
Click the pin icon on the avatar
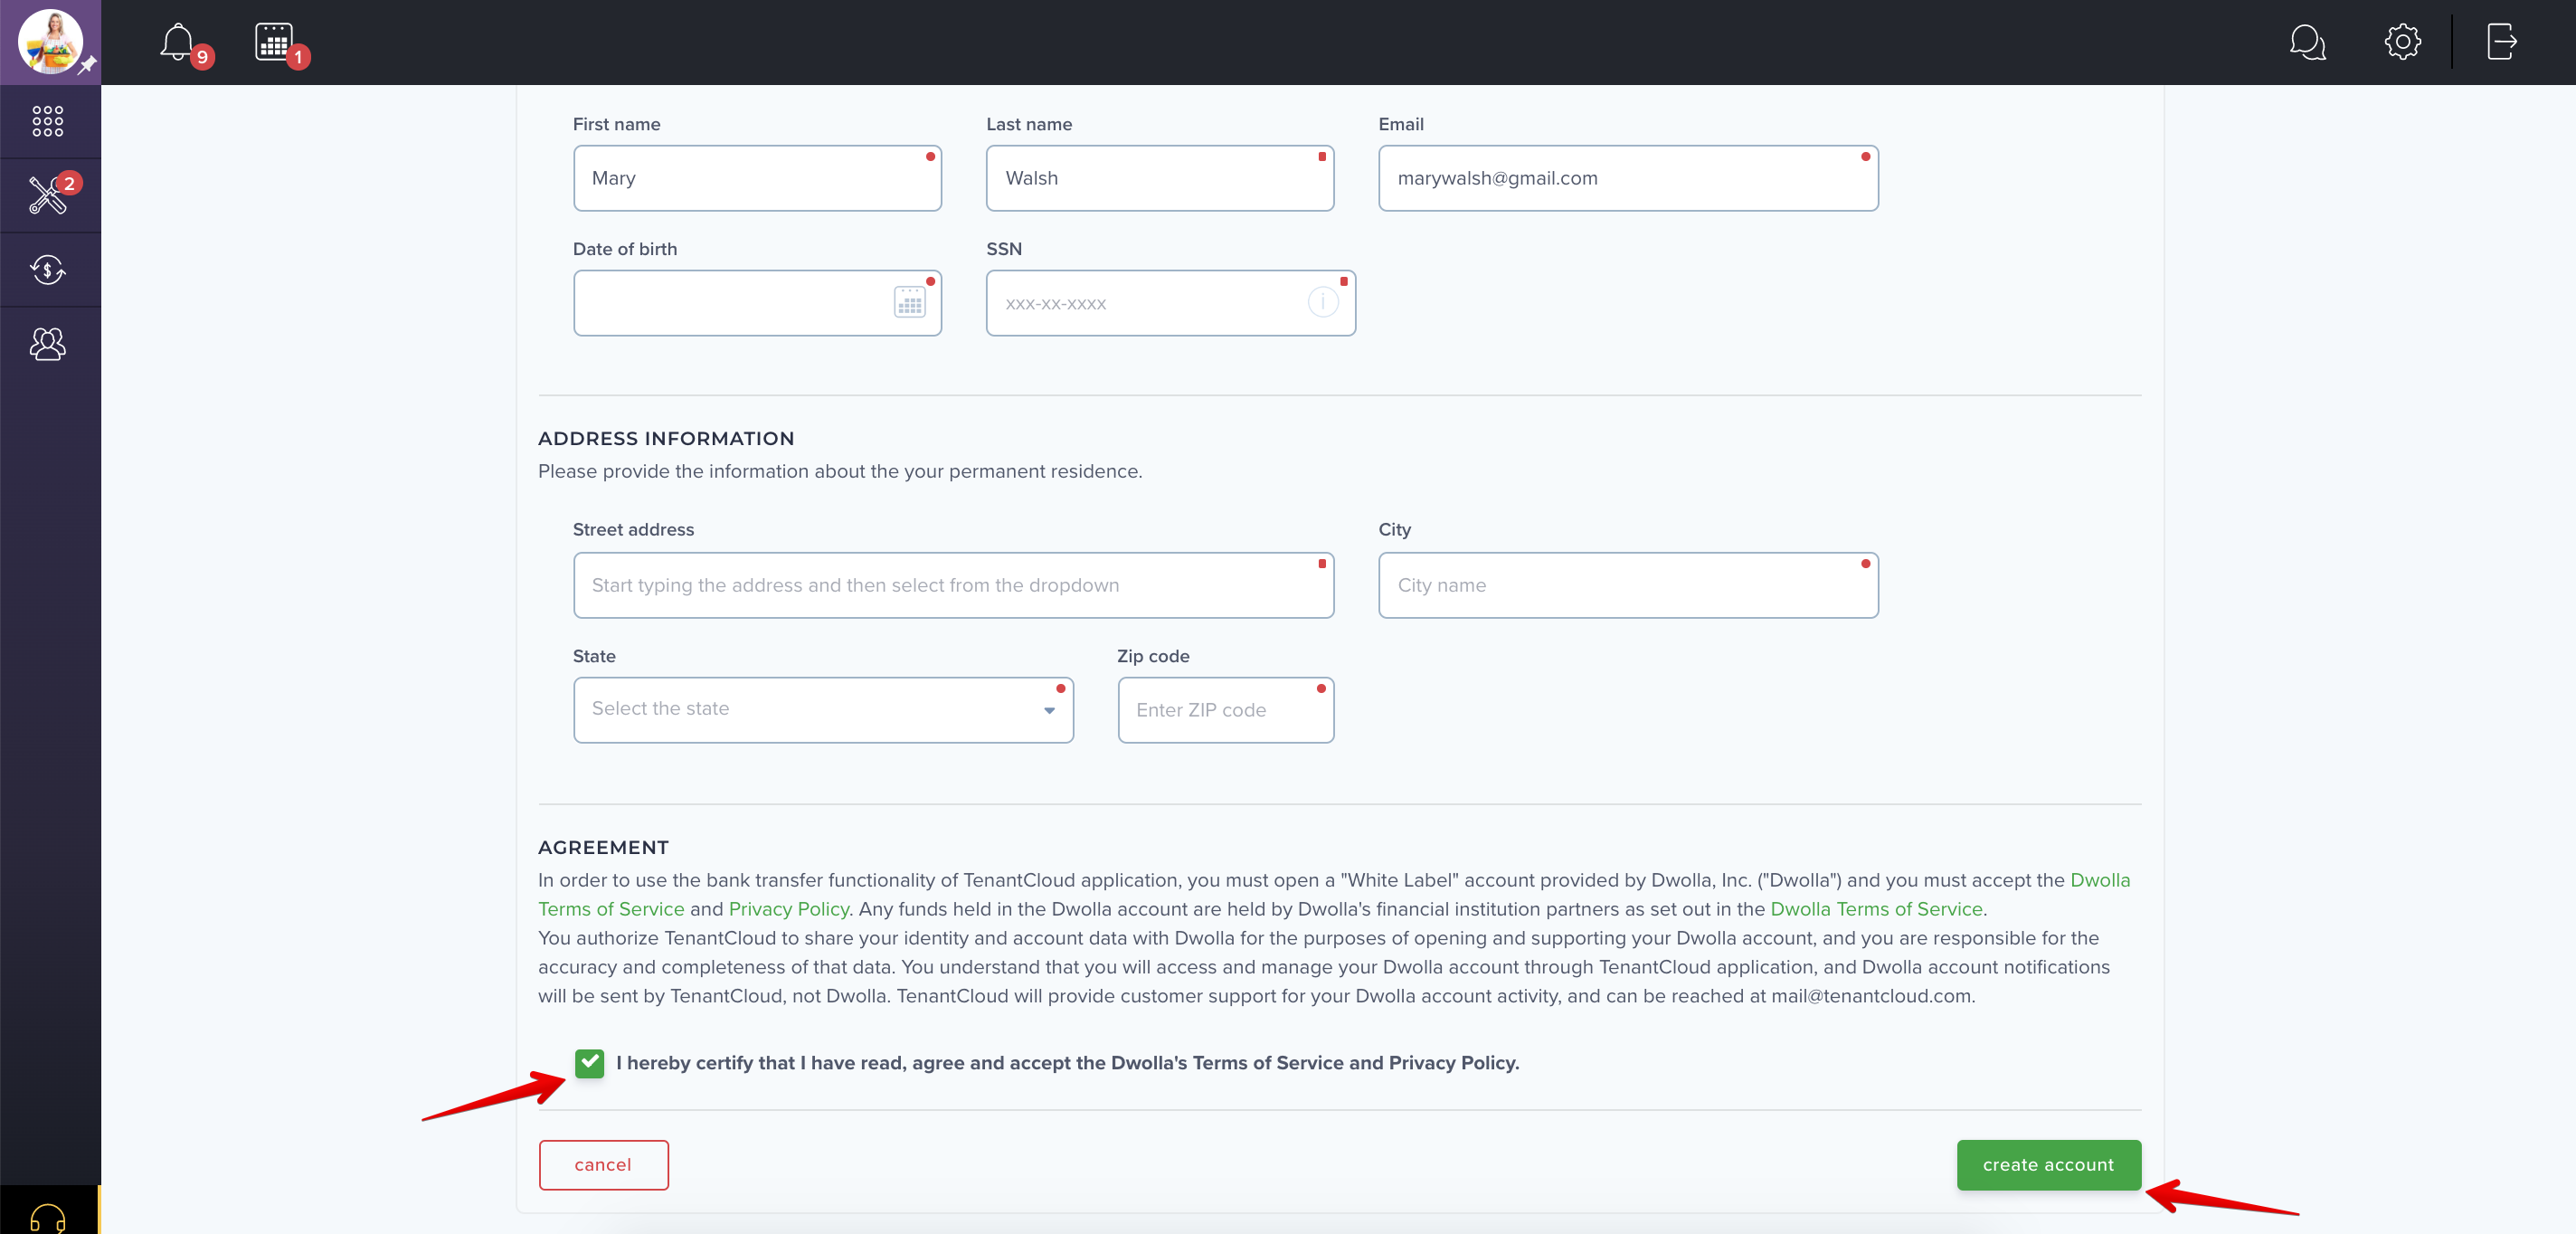click(88, 65)
